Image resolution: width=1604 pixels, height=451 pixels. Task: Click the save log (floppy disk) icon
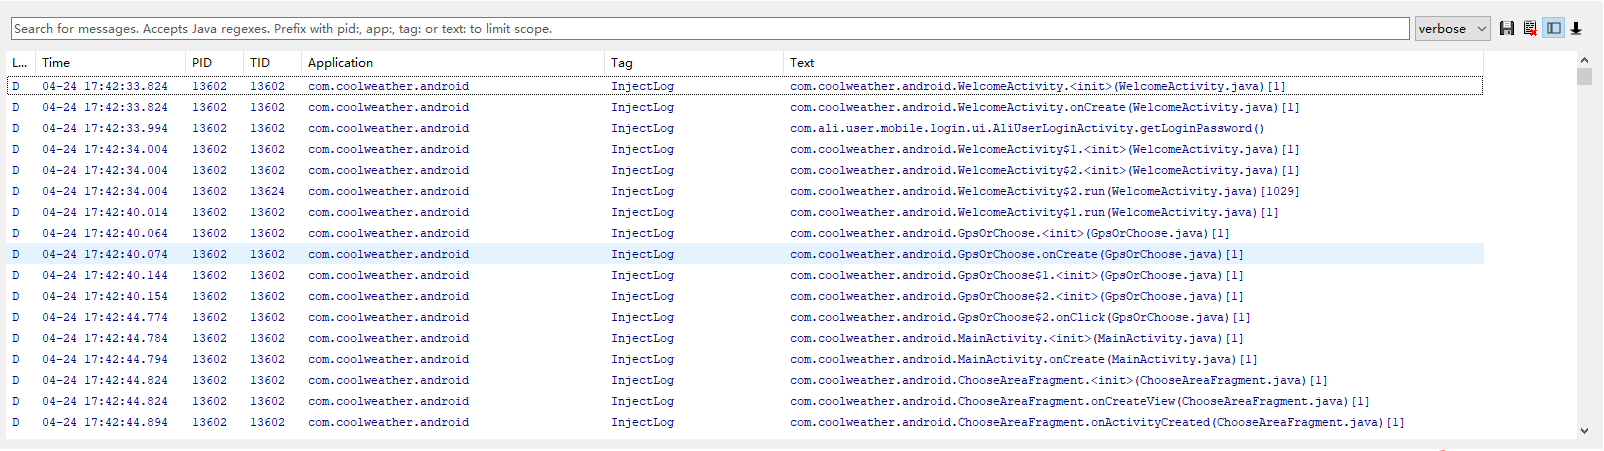[1507, 28]
